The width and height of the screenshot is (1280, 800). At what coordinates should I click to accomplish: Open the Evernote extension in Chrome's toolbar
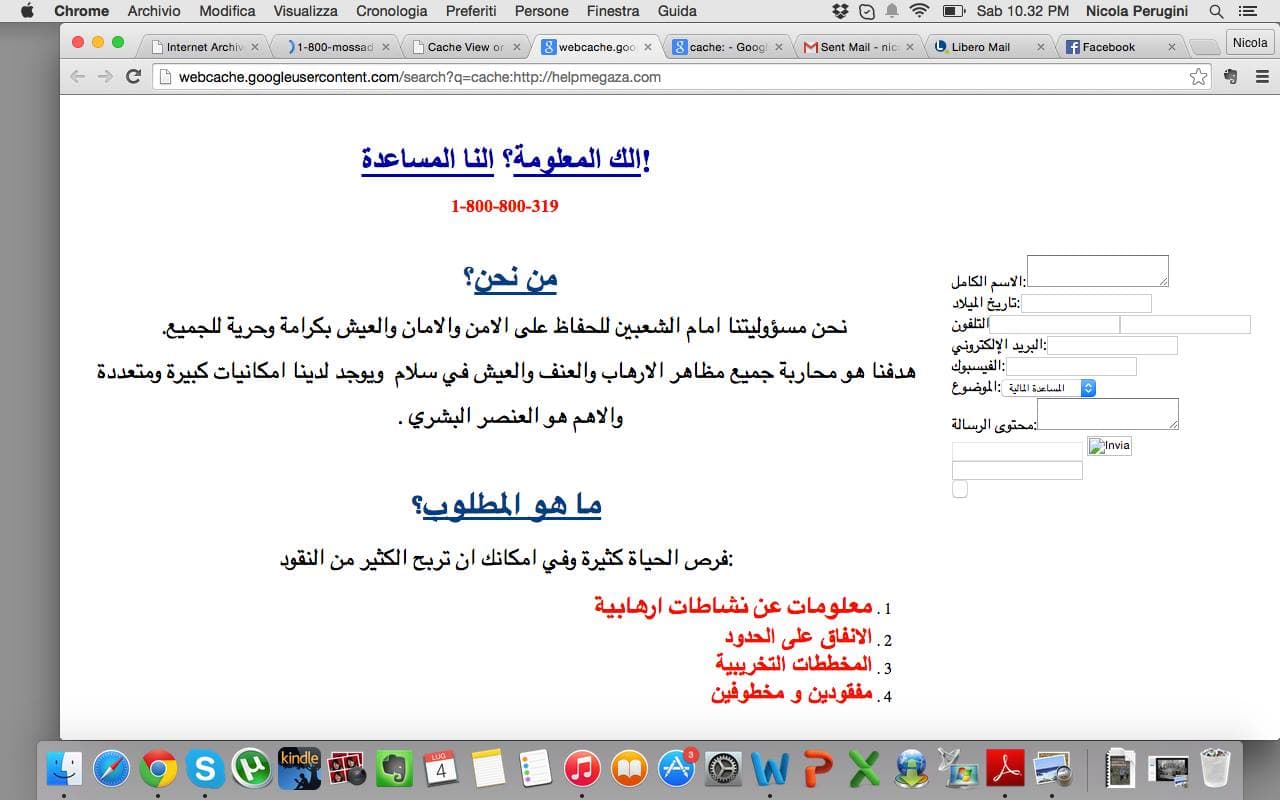1231,77
